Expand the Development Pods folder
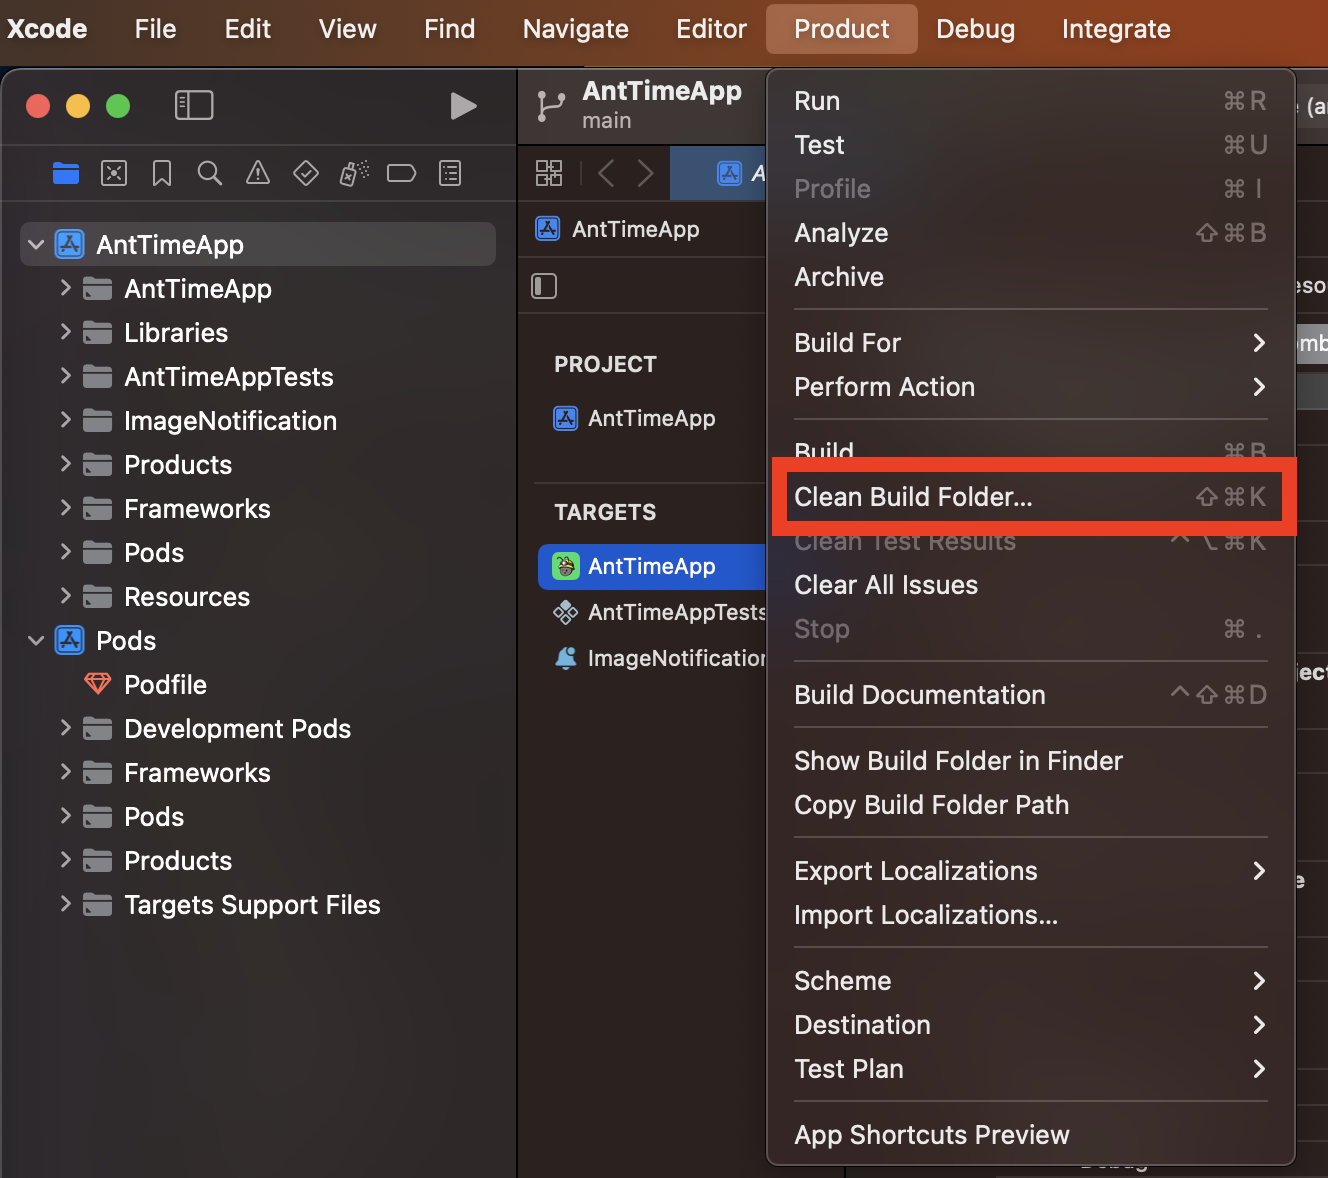The width and height of the screenshot is (1328, 1178). pyautogui.click(x=65, y=728)
